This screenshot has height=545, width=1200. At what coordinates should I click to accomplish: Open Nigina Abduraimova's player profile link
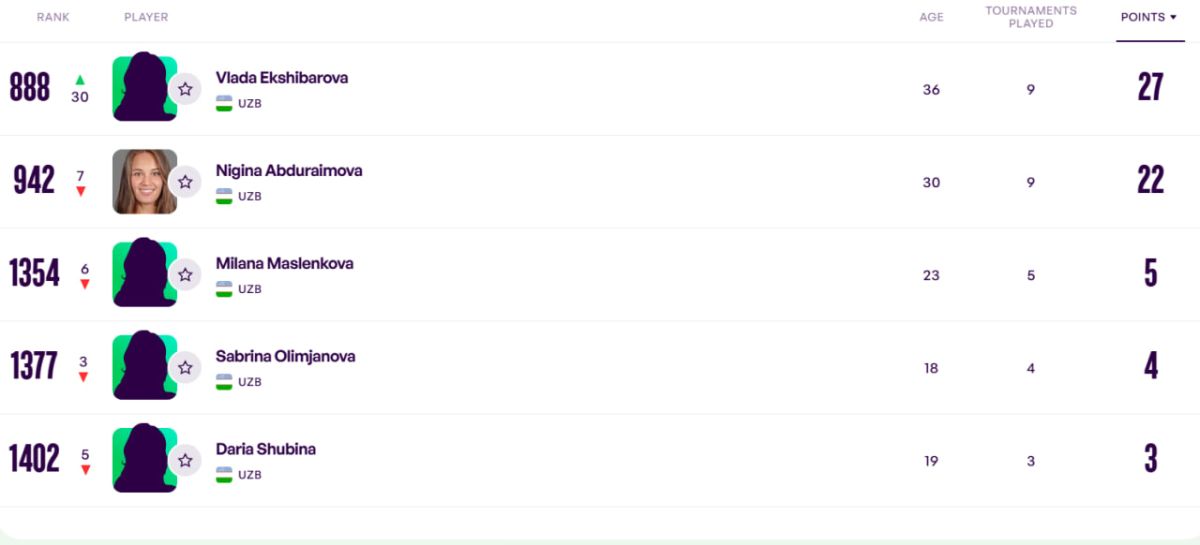pyautogui.click(x=289, y=171)
